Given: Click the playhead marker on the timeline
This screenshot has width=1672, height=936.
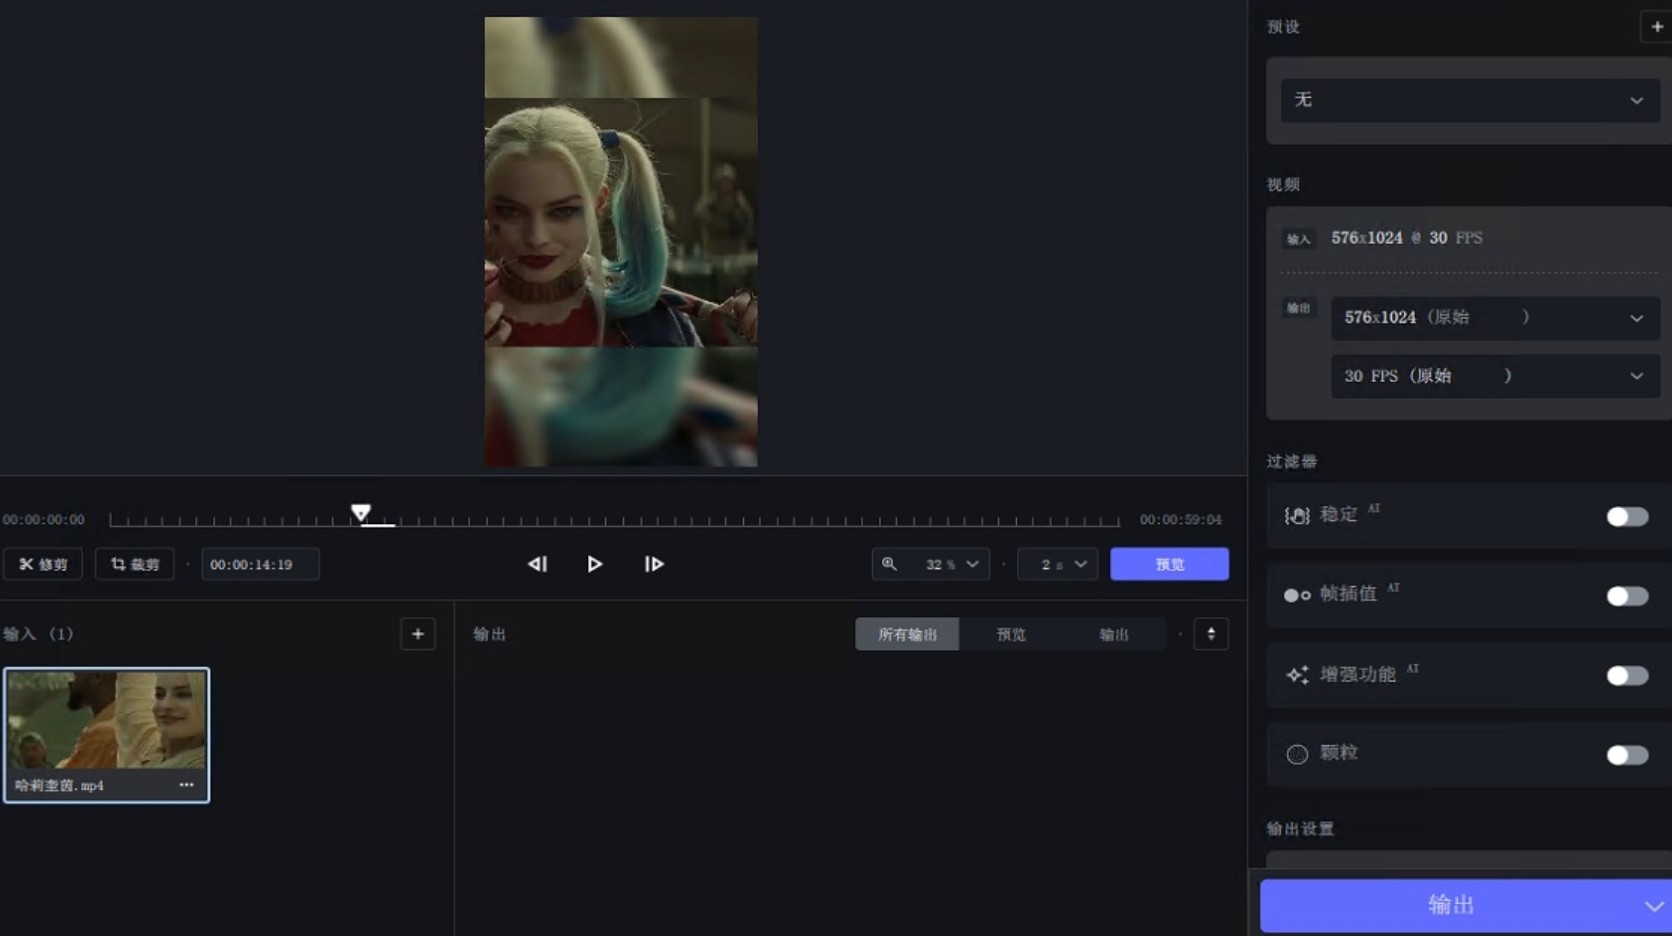Looking at the screenshot, I should [361, 513].
